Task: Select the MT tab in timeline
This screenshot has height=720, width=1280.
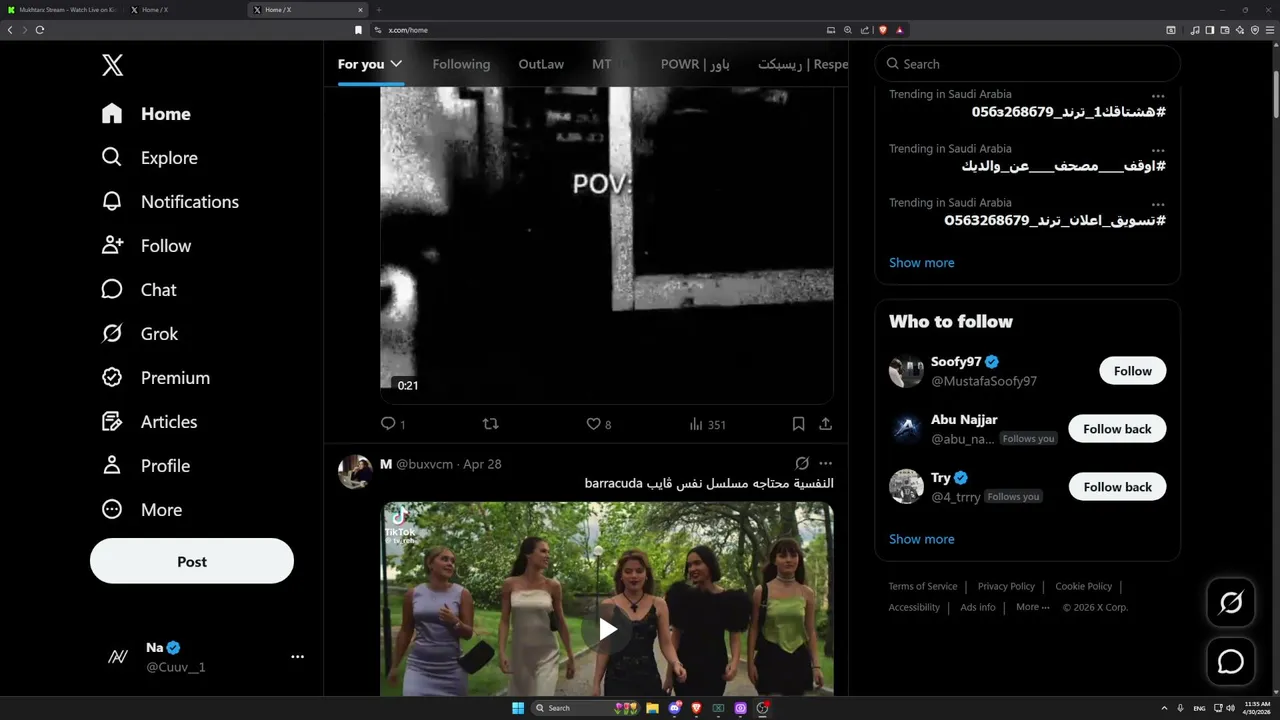Action: (602, 64)
